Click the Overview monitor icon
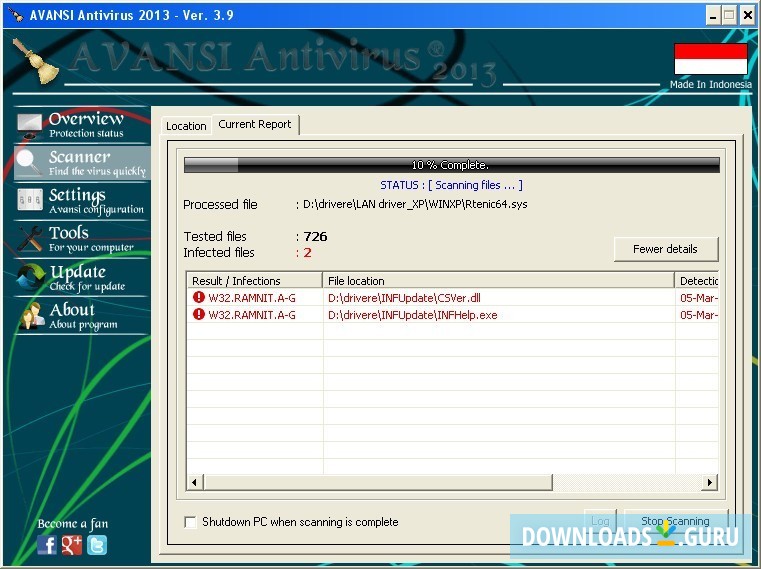 30,126
